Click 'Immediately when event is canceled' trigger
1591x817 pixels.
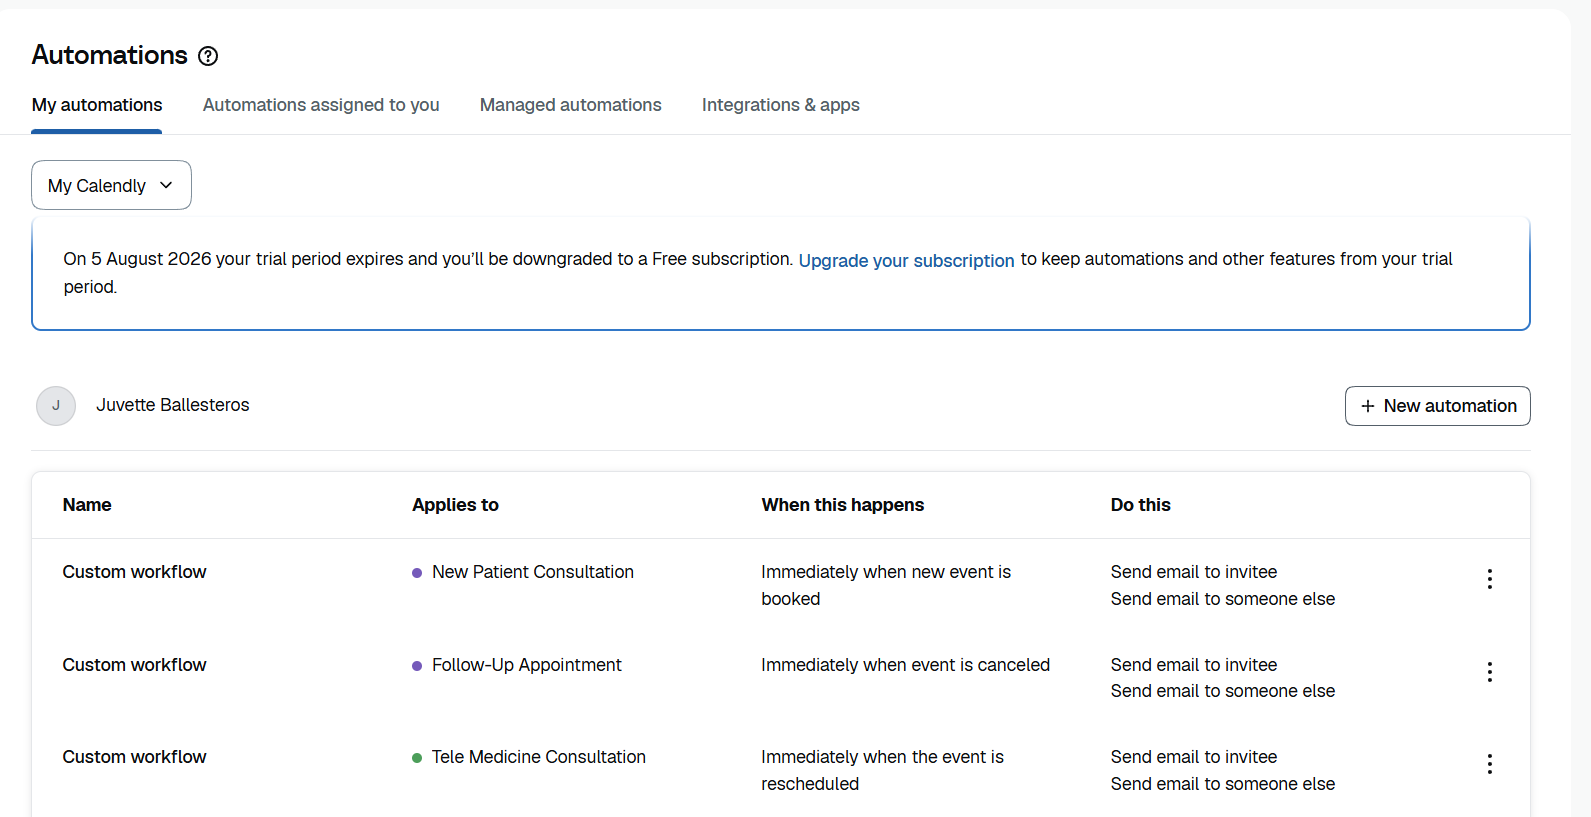point(905,665)
